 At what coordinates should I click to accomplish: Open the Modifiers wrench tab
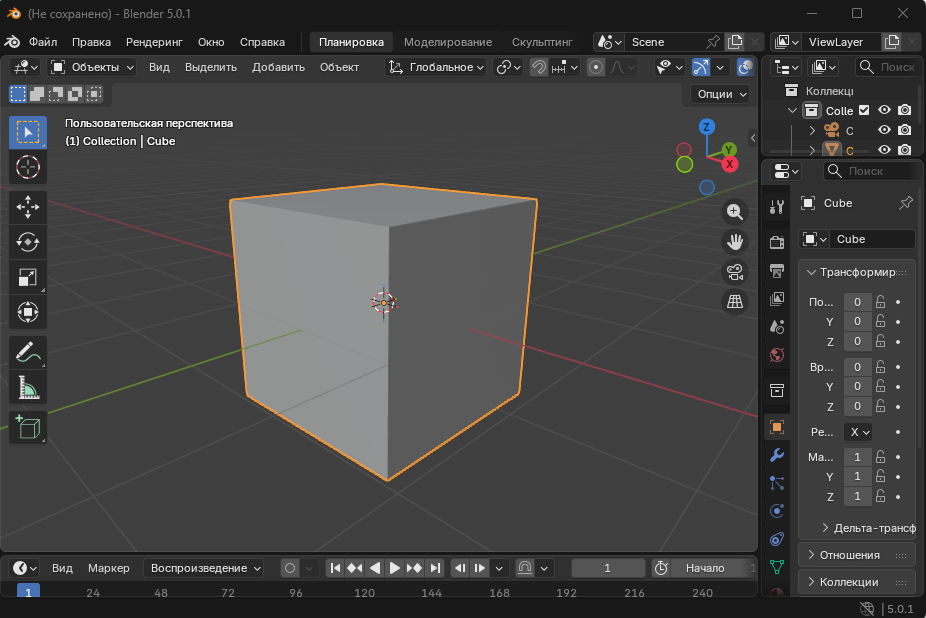click(777, 455)
